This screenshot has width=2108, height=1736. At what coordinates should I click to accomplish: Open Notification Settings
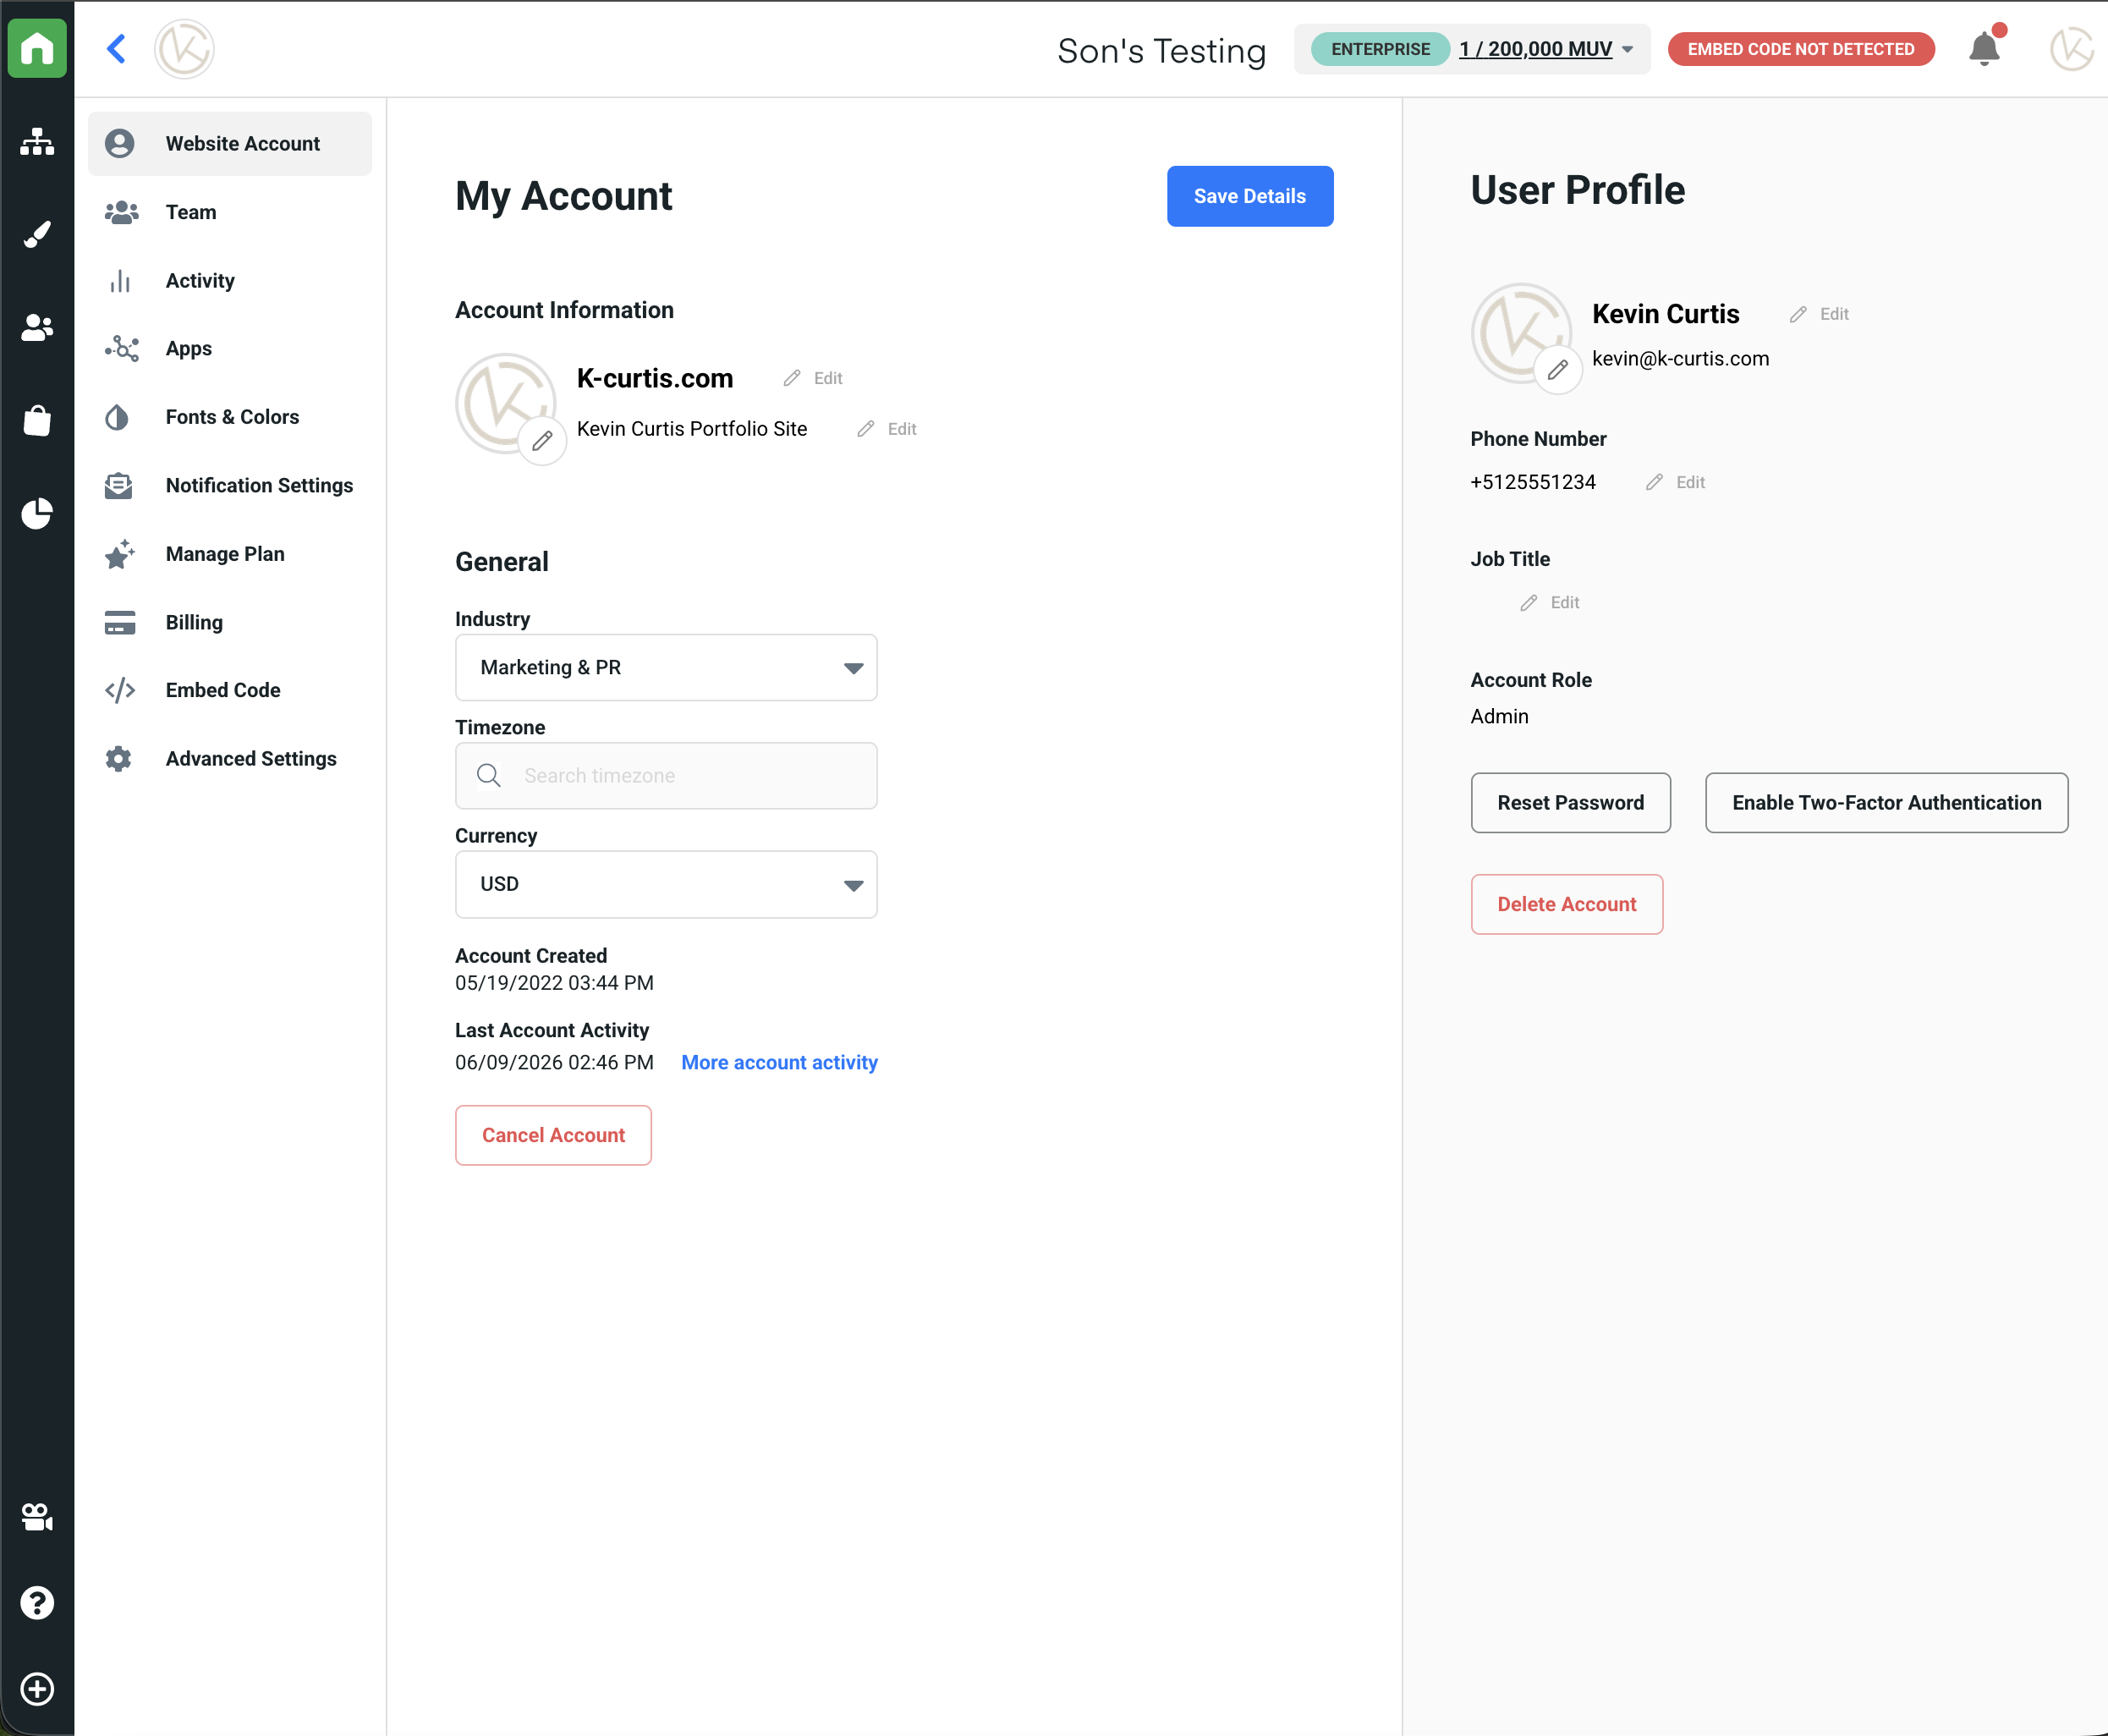(x=230, y=485)
